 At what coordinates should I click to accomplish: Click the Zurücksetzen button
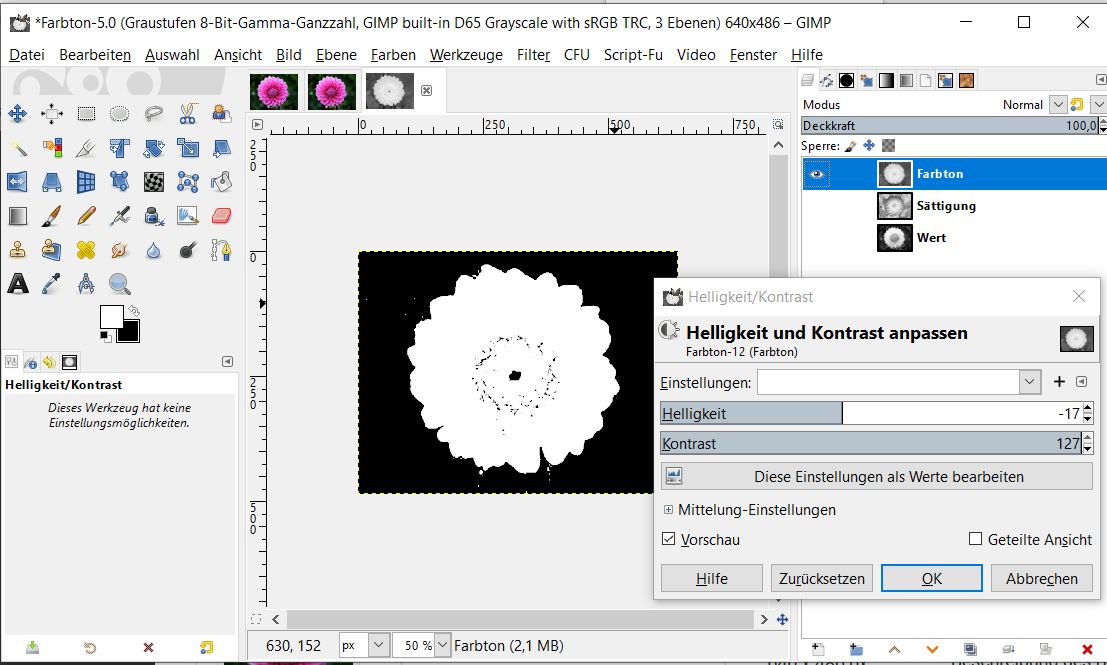click(822, 578)
